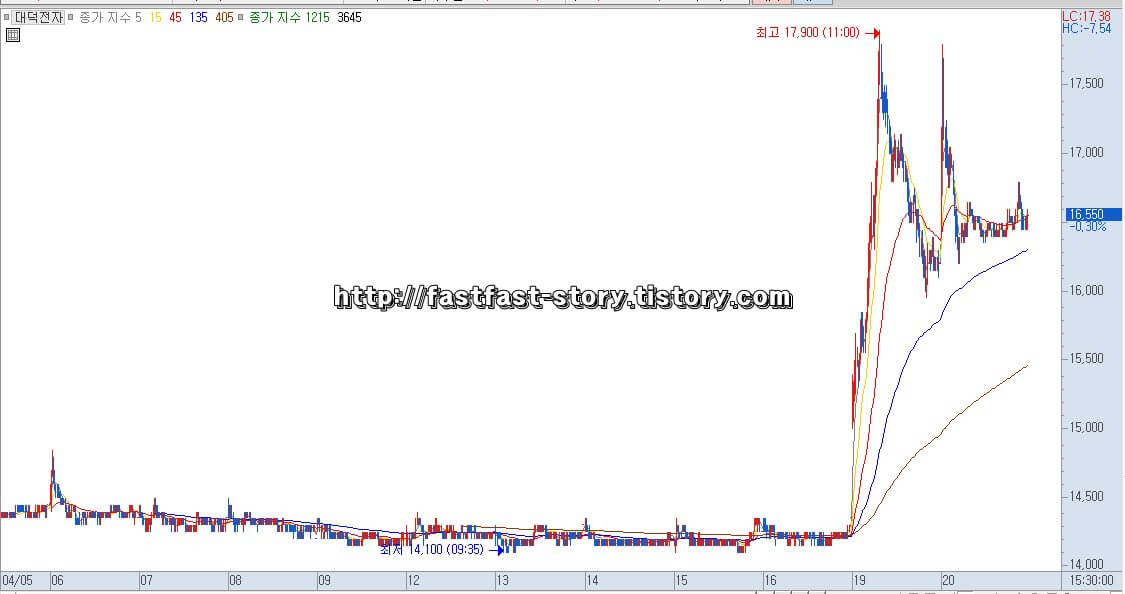Screen dimensions: 1125x594
Task: Click the -0.30% change value
Action: pos(1087,226)
